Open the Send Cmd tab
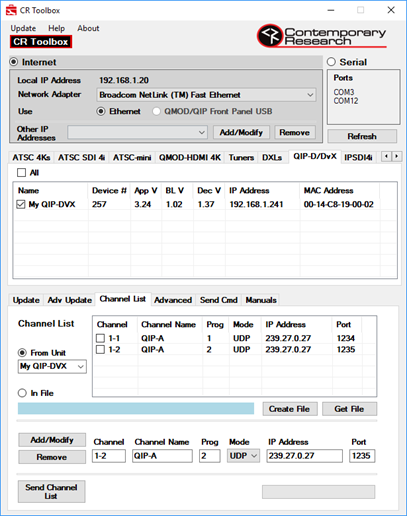The image size is (407, 516). coord(219,300)
